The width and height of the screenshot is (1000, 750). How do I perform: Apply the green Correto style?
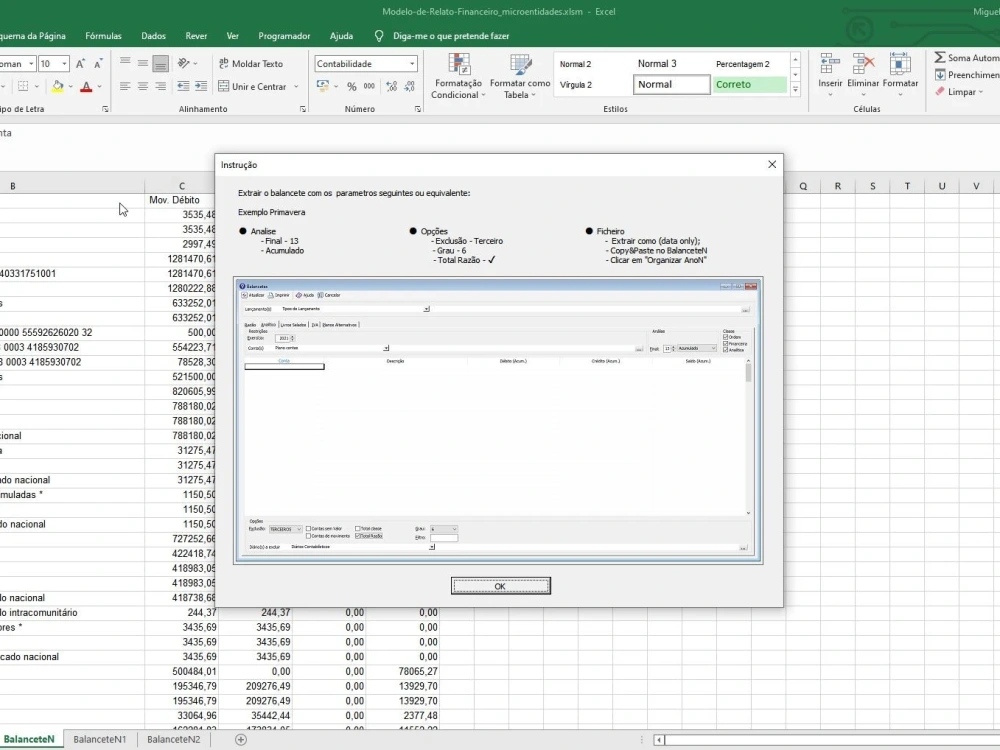coord(749,84)
